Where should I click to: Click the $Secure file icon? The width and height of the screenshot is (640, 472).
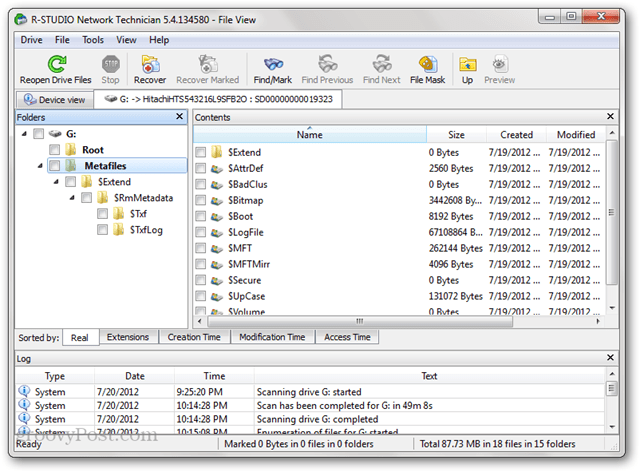[x=217, y=280]
